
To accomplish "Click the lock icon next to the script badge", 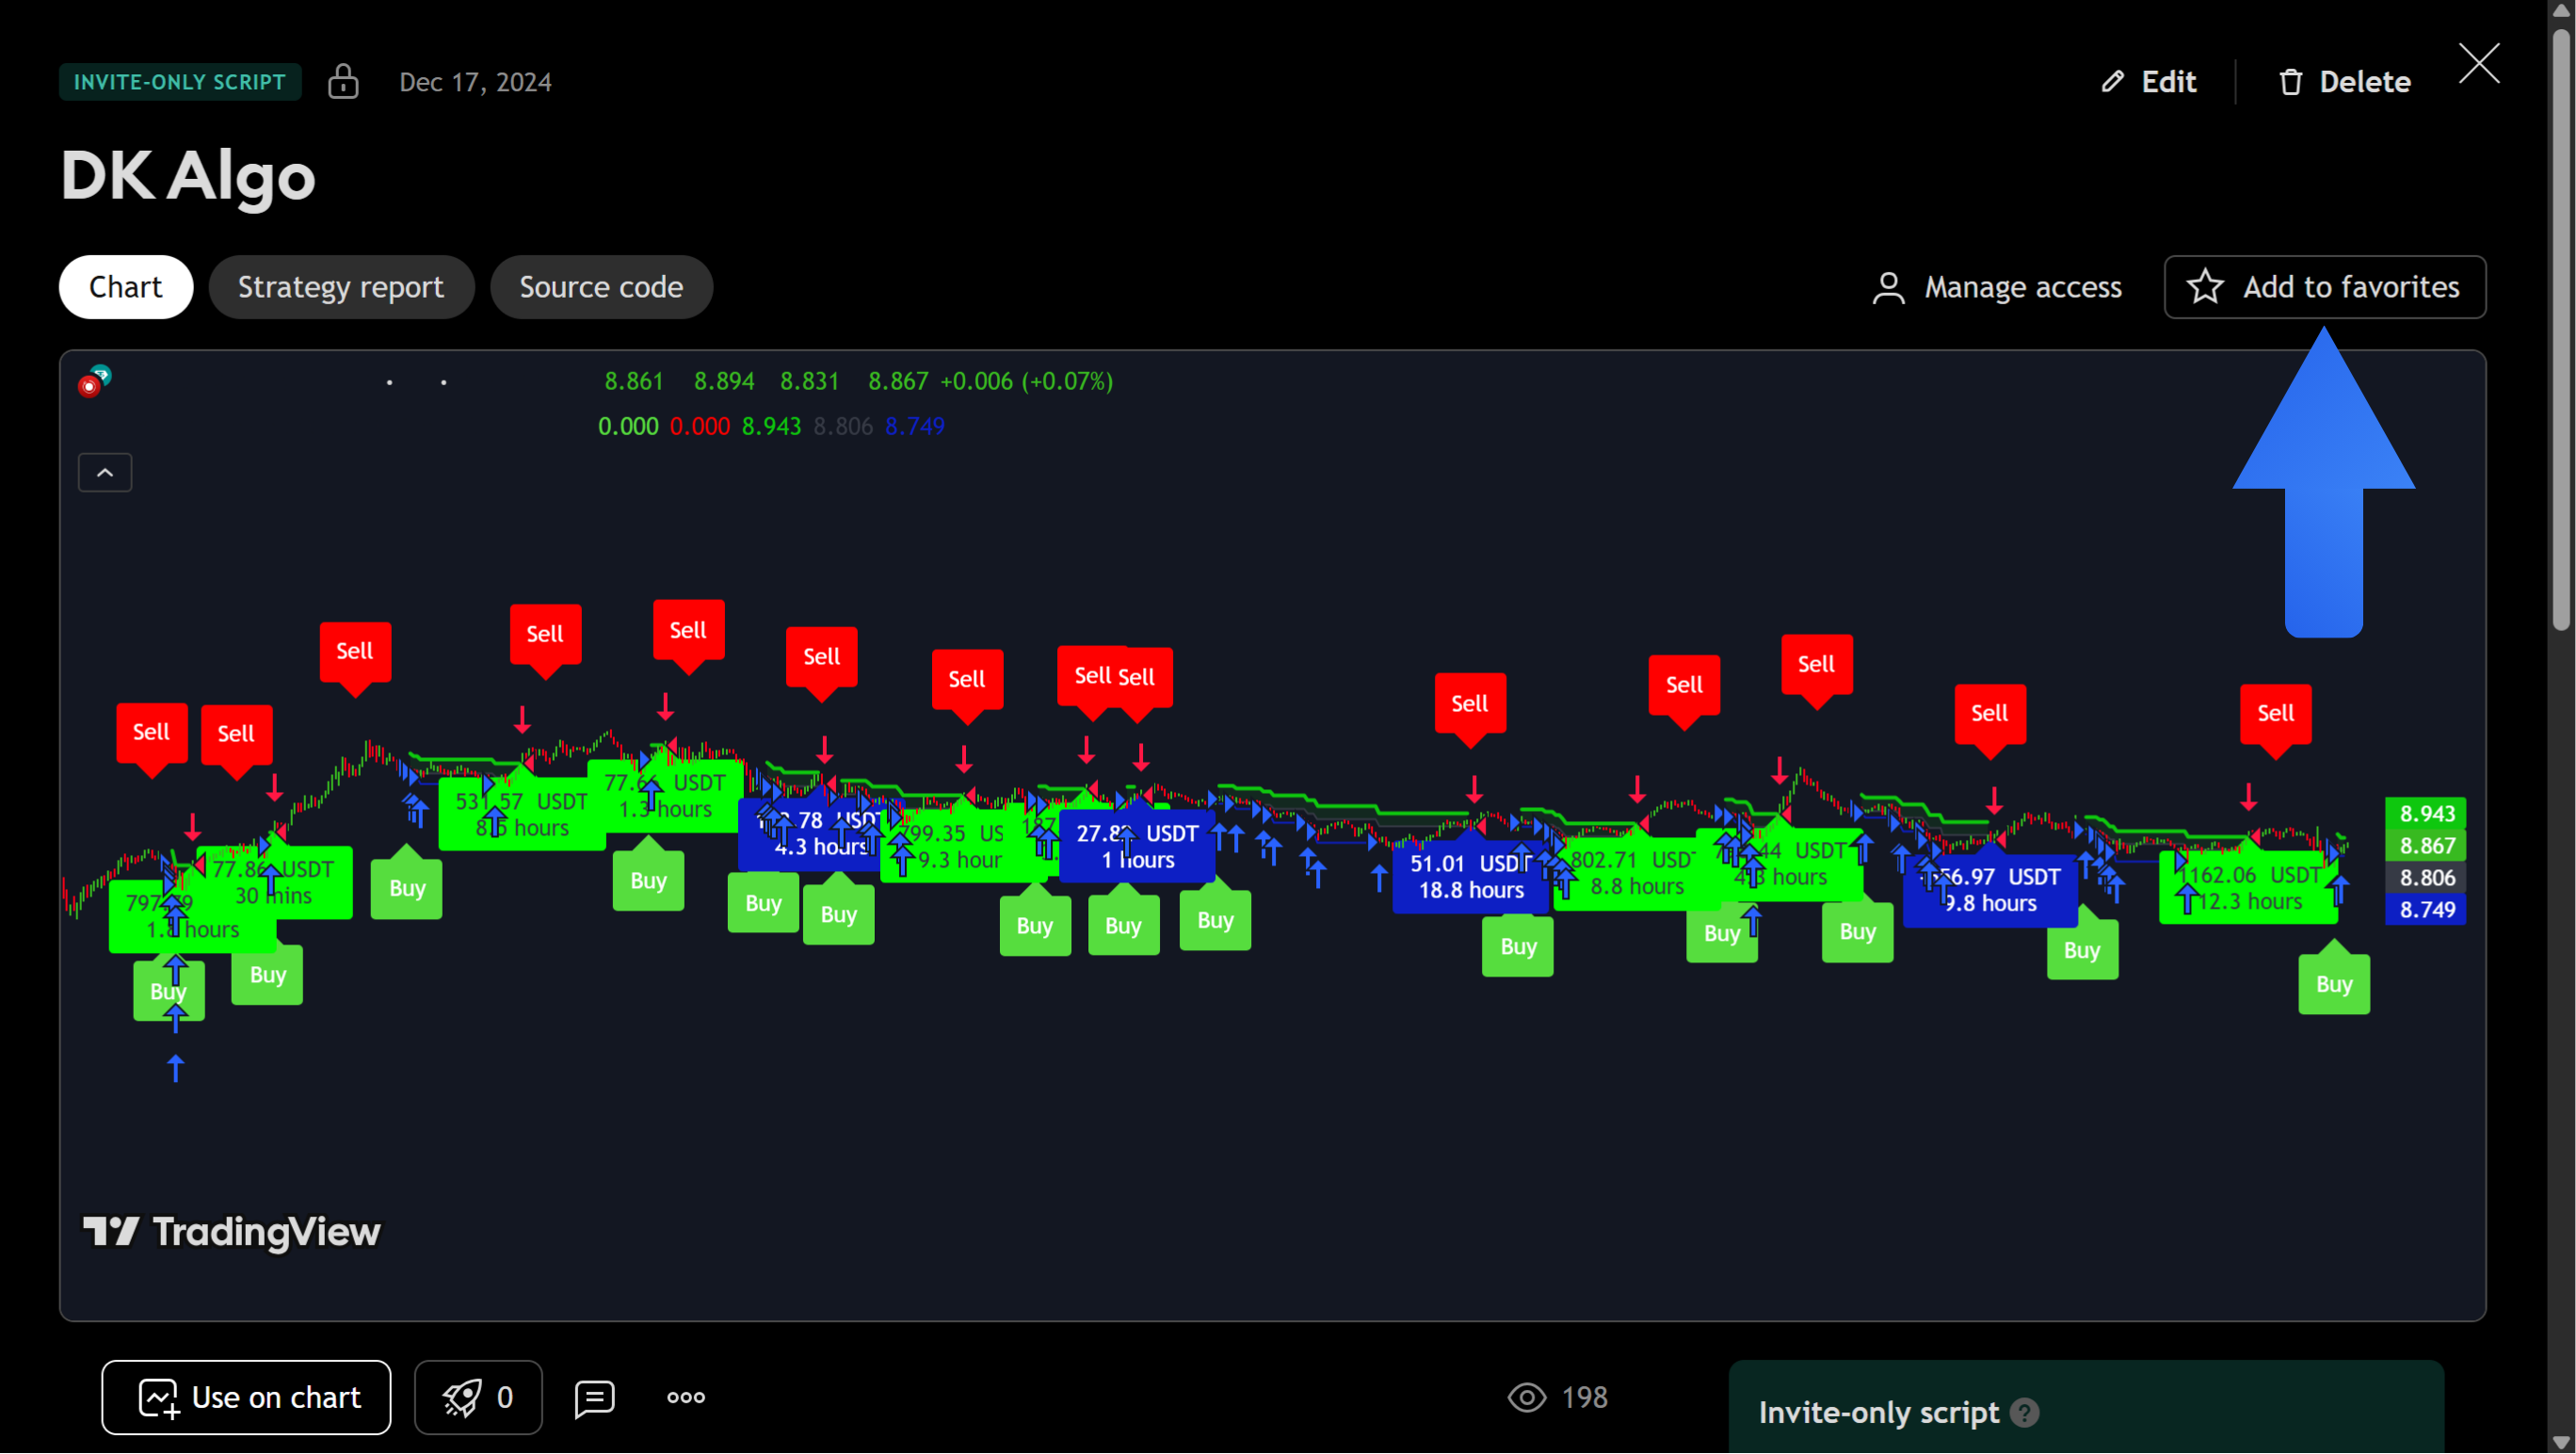I will point(343,82).
